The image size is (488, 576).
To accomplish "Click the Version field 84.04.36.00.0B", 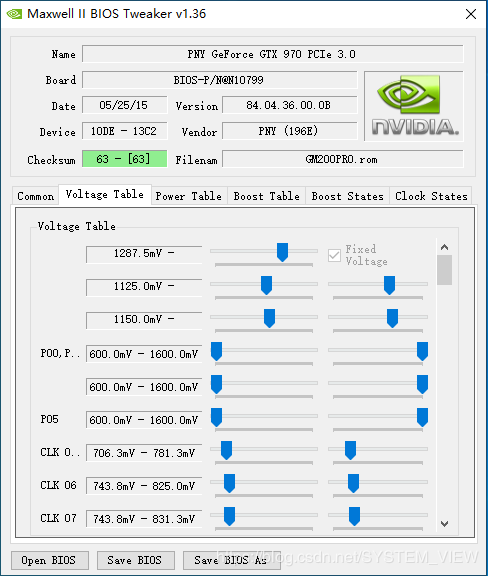I will coord(290,105).
